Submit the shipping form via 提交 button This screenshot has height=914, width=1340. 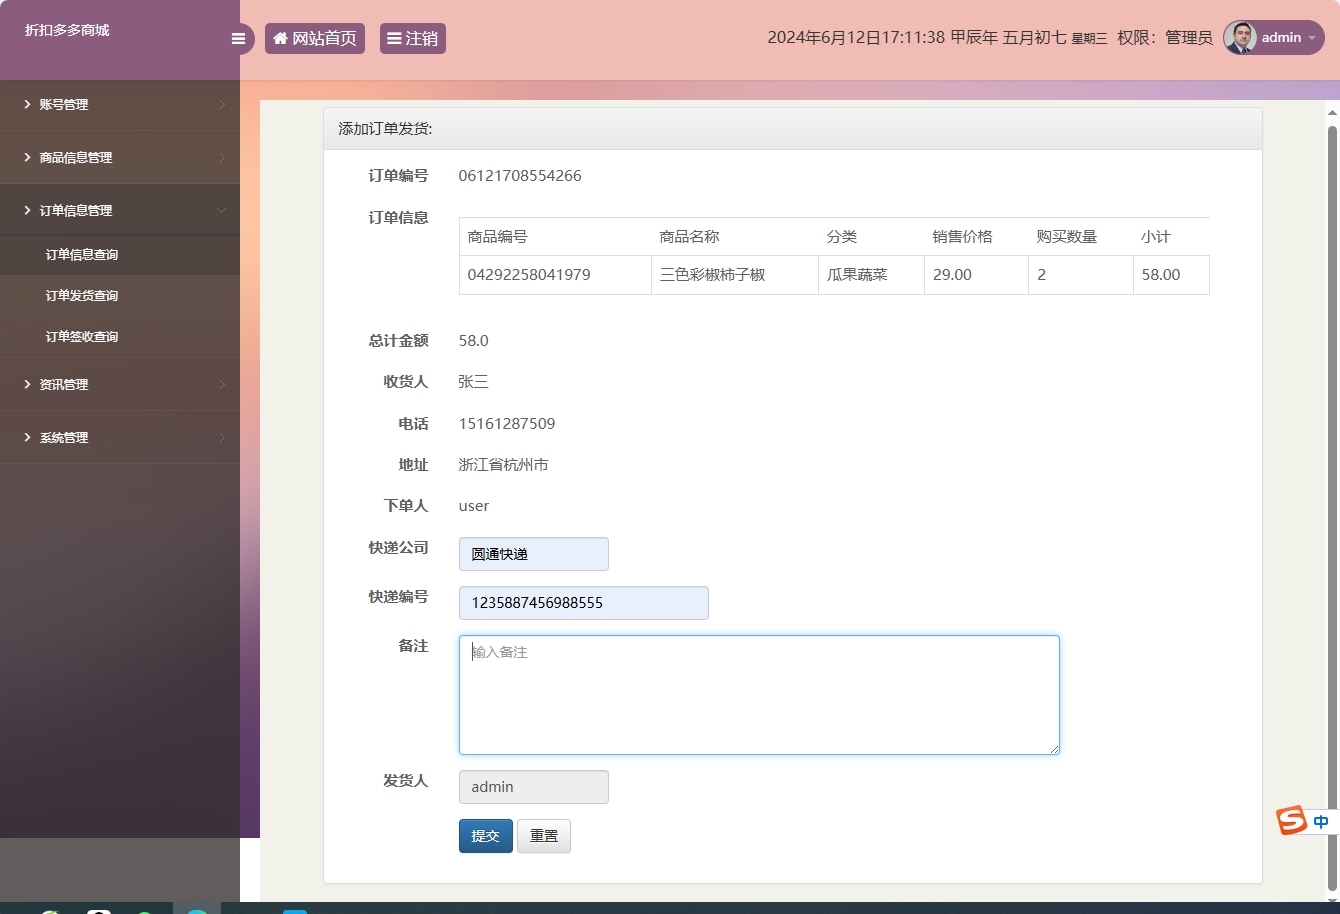click(x=485, y=835)
